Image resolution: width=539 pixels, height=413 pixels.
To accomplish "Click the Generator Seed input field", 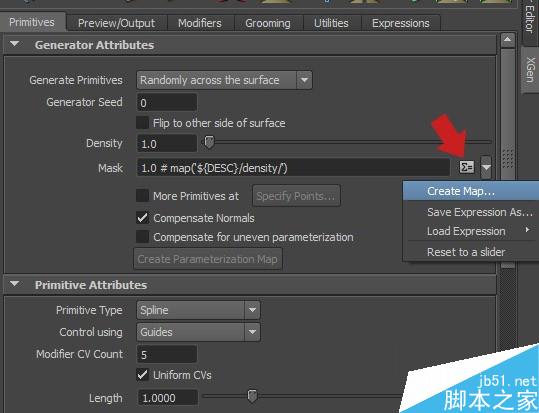I will coord(167,102).
